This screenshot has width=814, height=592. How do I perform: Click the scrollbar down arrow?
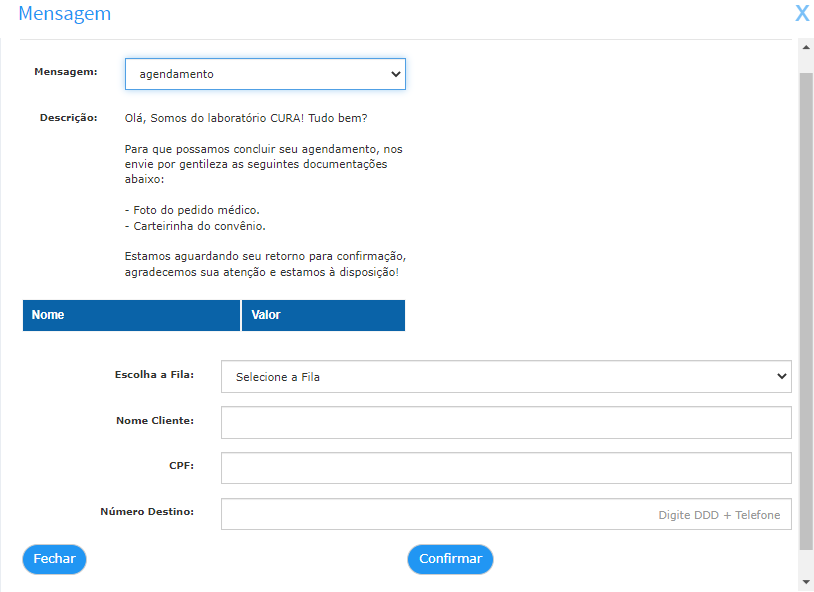point(806,582)
